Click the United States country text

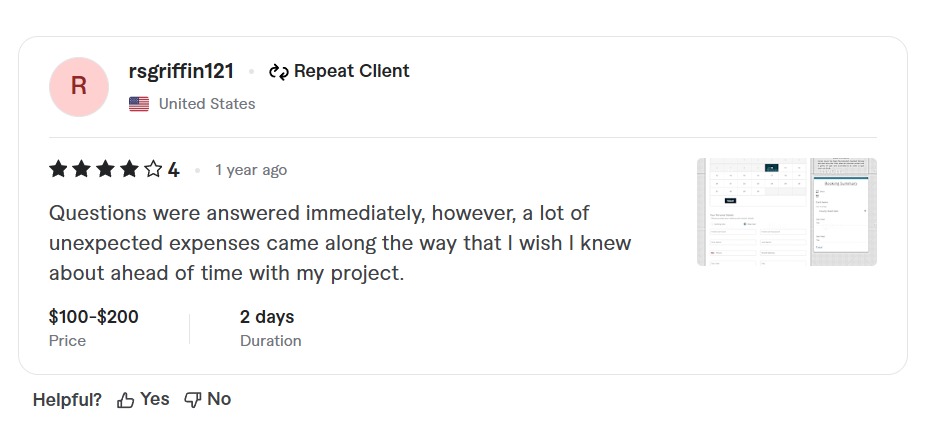[x=207, y=104]
